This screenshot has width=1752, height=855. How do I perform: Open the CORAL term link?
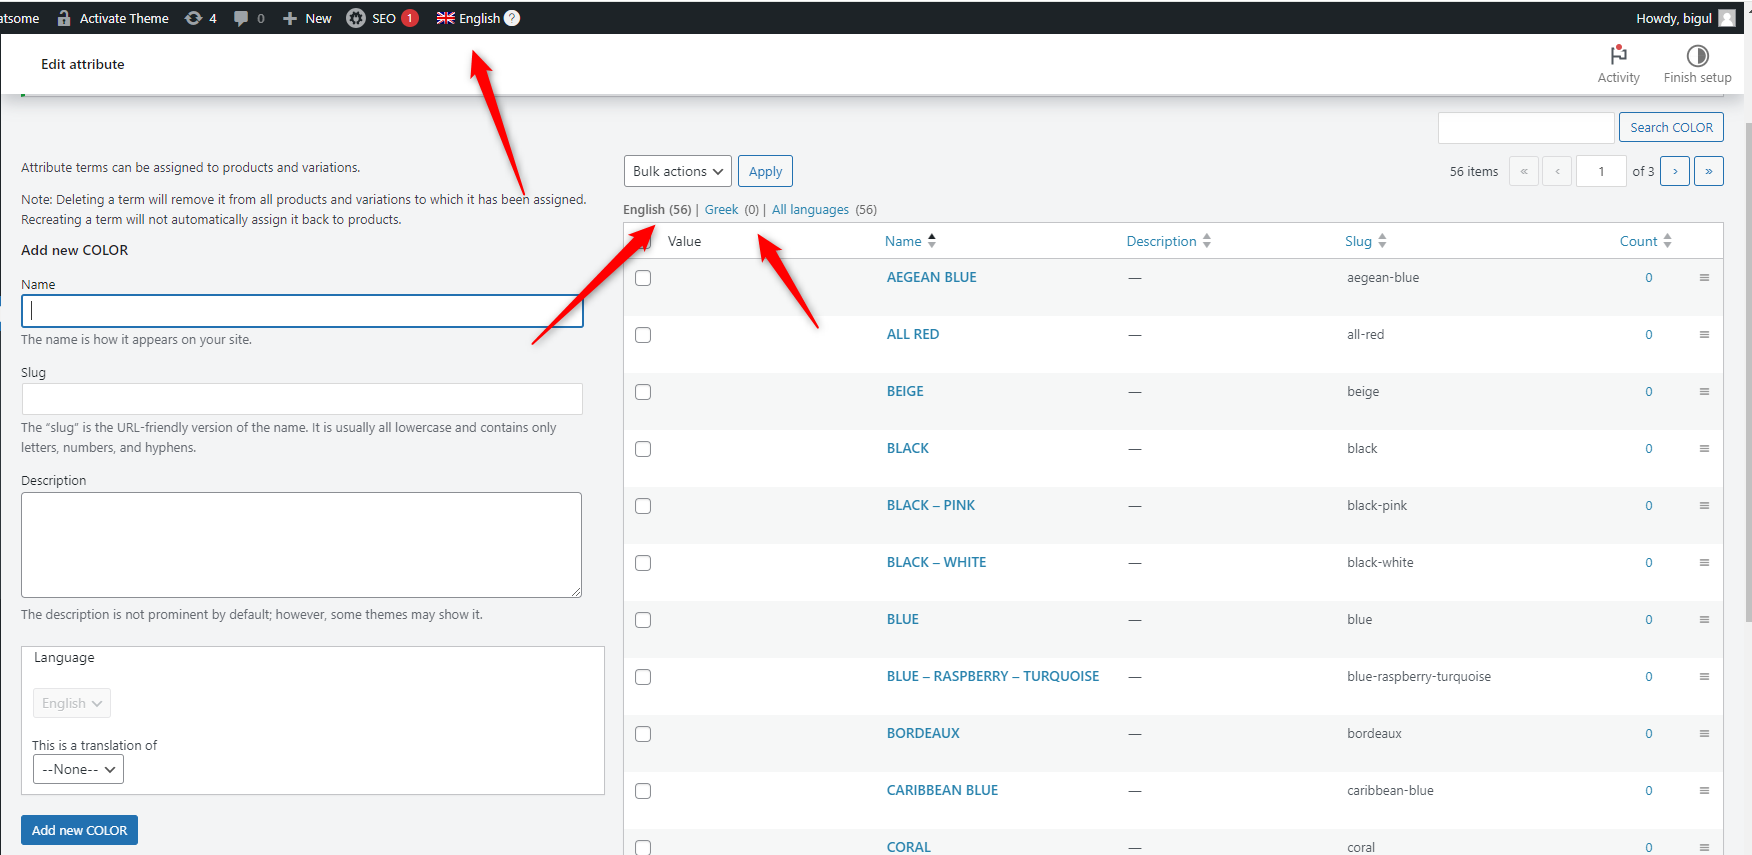(908, 847)
